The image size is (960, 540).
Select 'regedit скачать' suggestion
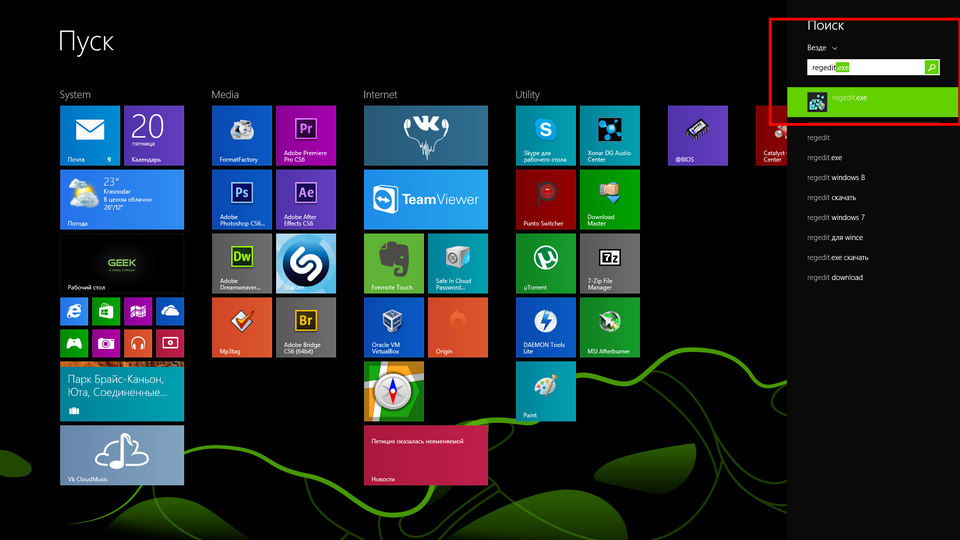click(x=831, y=198)
